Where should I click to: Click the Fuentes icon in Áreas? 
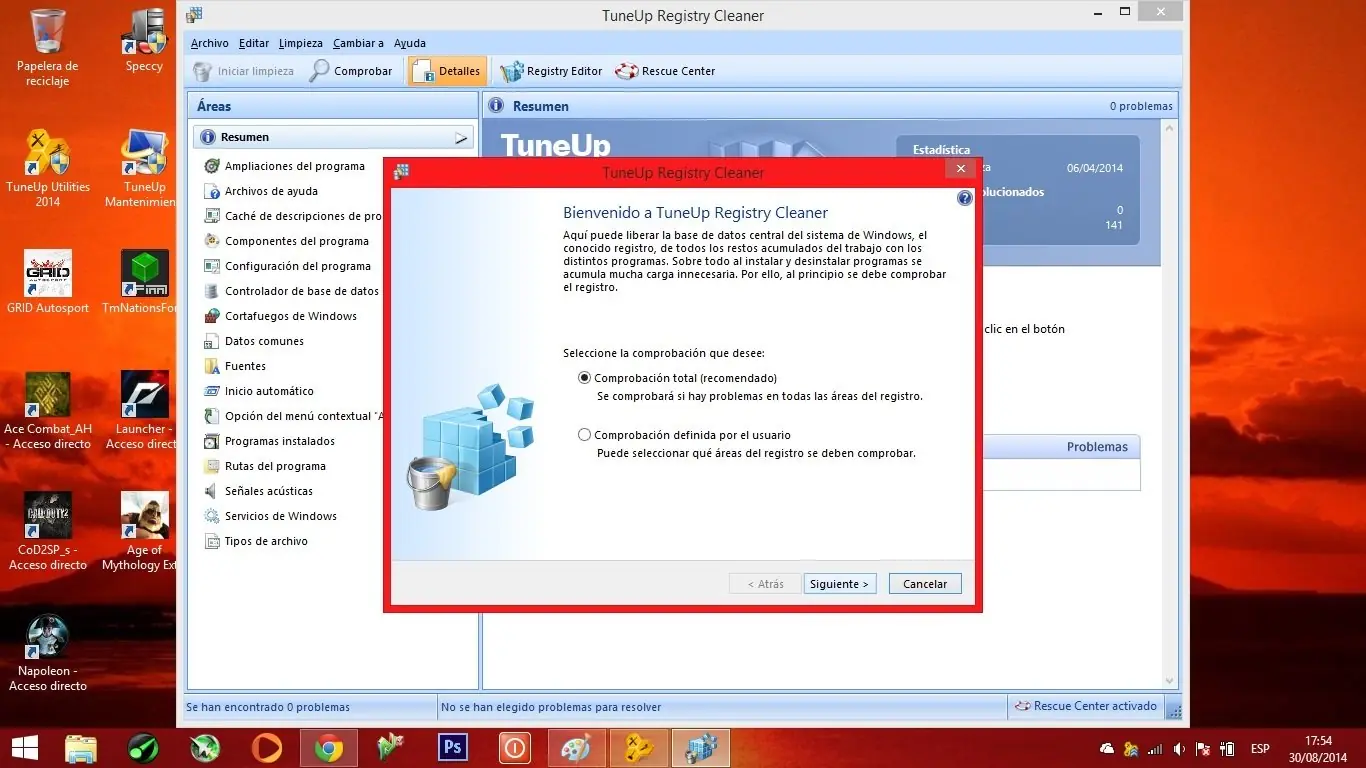tap(211, 366)
